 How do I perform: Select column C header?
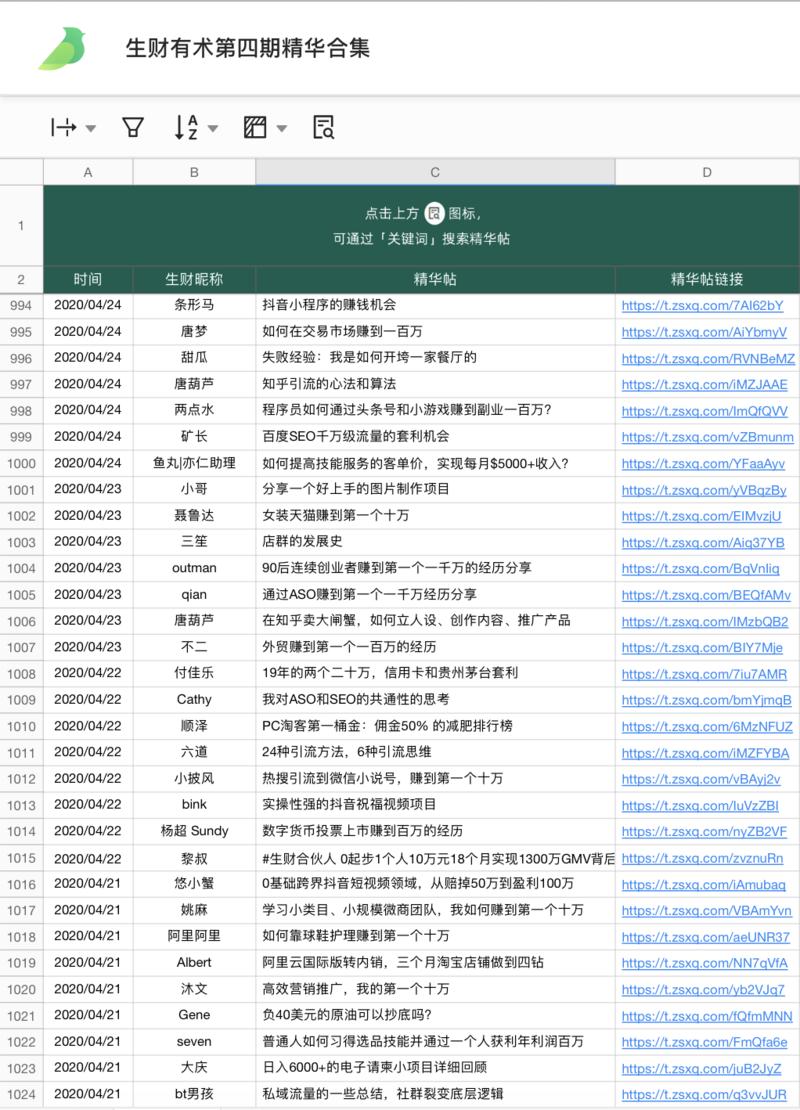point(434,172)
